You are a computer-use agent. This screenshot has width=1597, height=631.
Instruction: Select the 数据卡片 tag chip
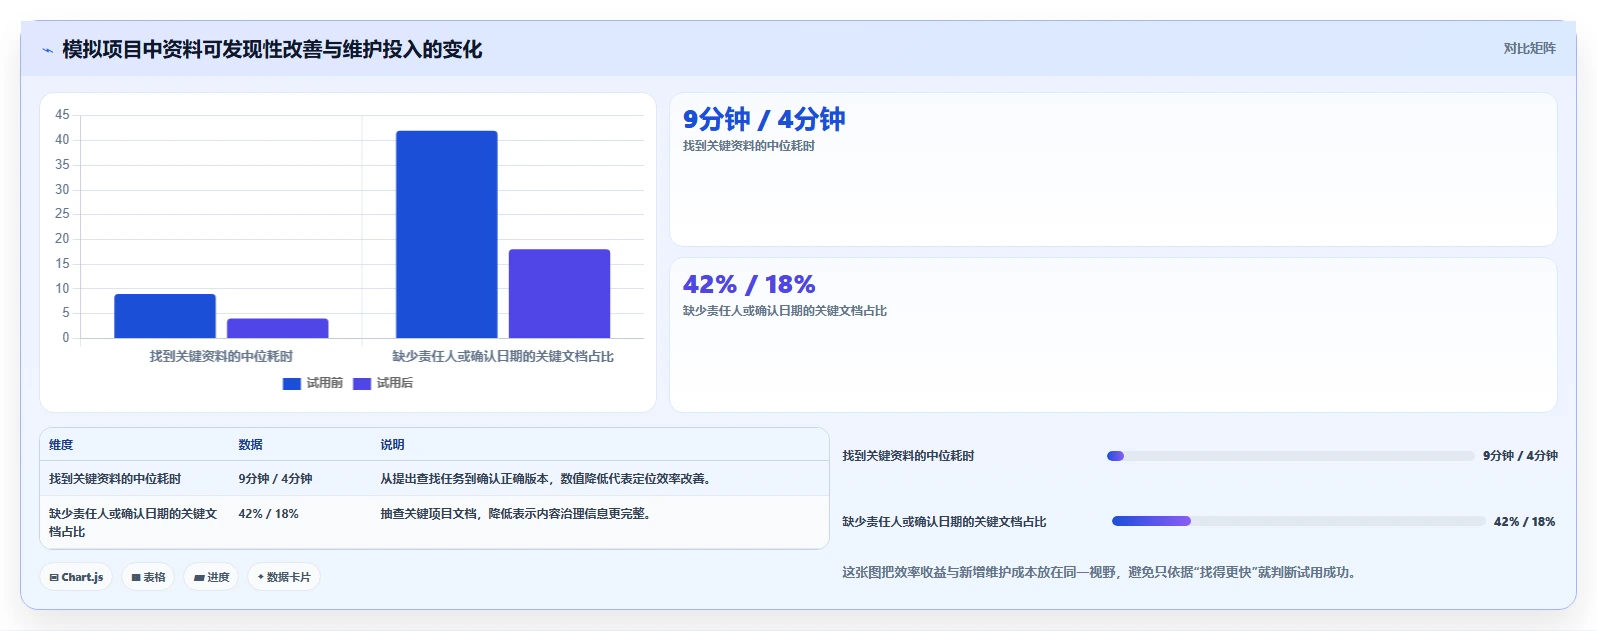pyautogui.click(x=284, y=577)
